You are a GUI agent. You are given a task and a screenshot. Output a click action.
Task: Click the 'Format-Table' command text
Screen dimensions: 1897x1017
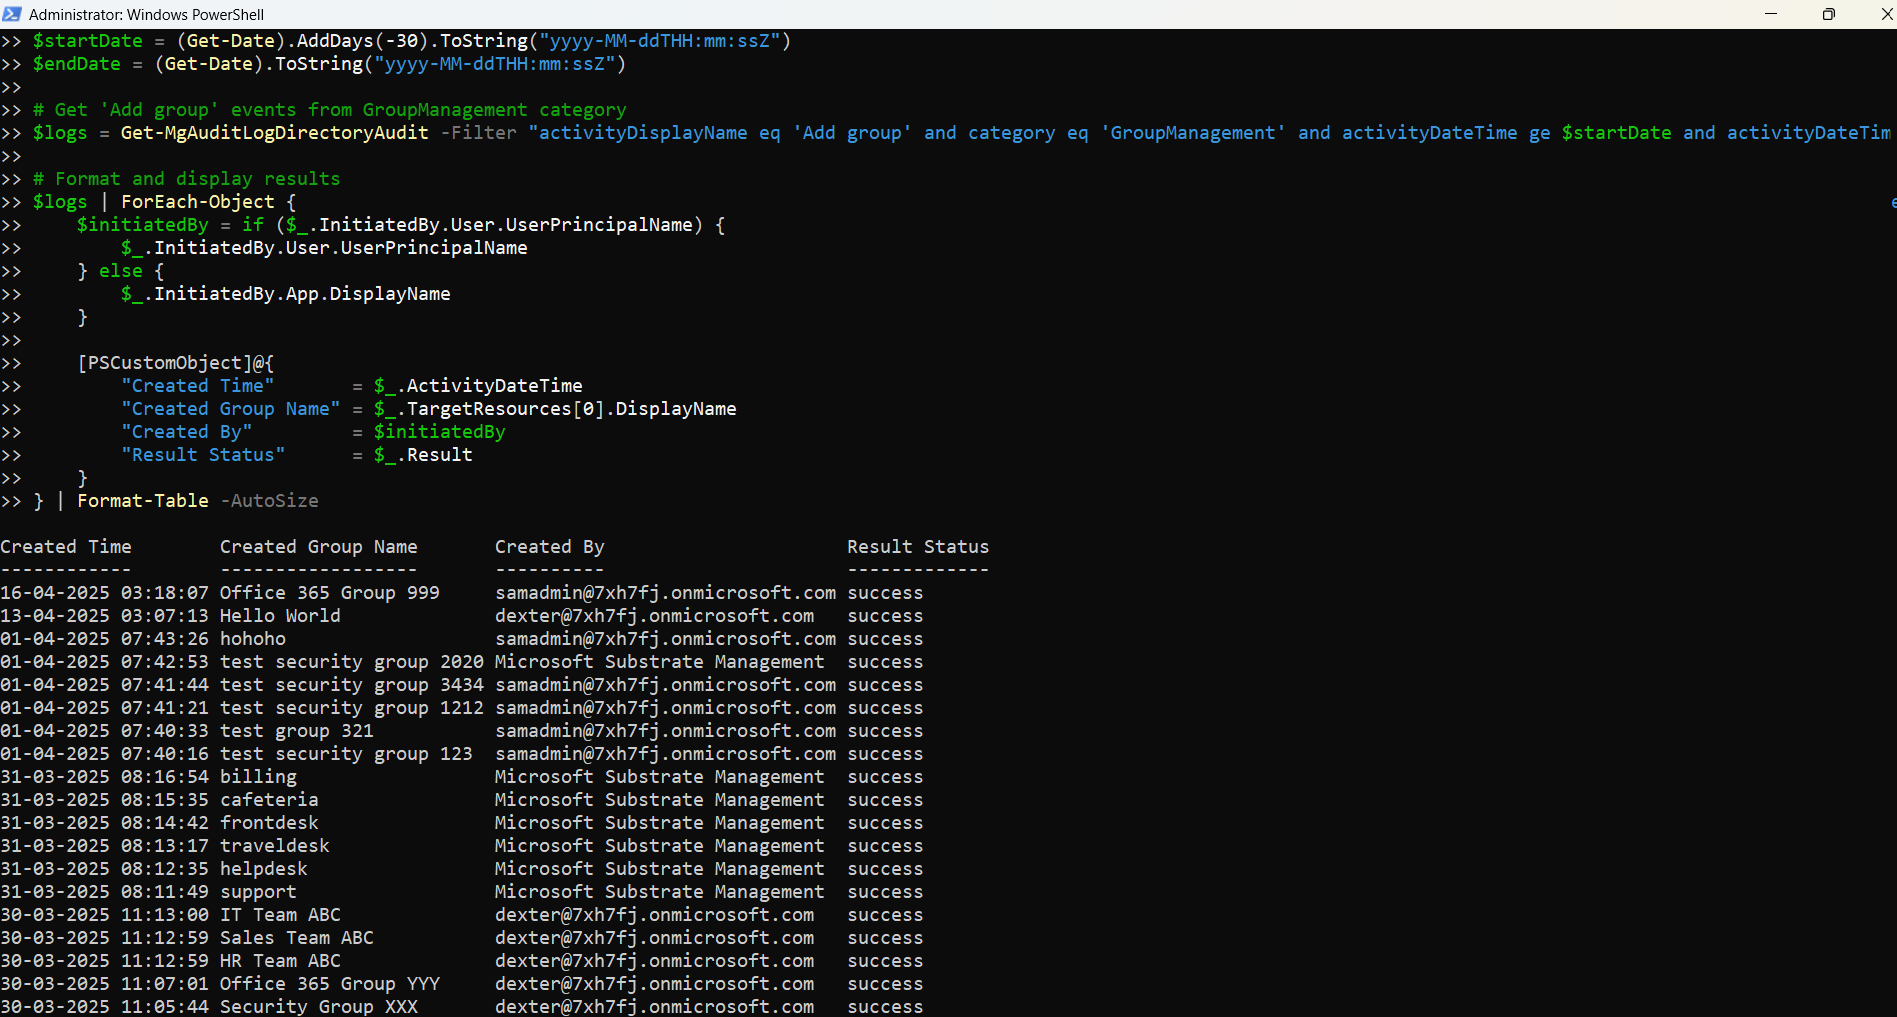(x=143, y=501)
